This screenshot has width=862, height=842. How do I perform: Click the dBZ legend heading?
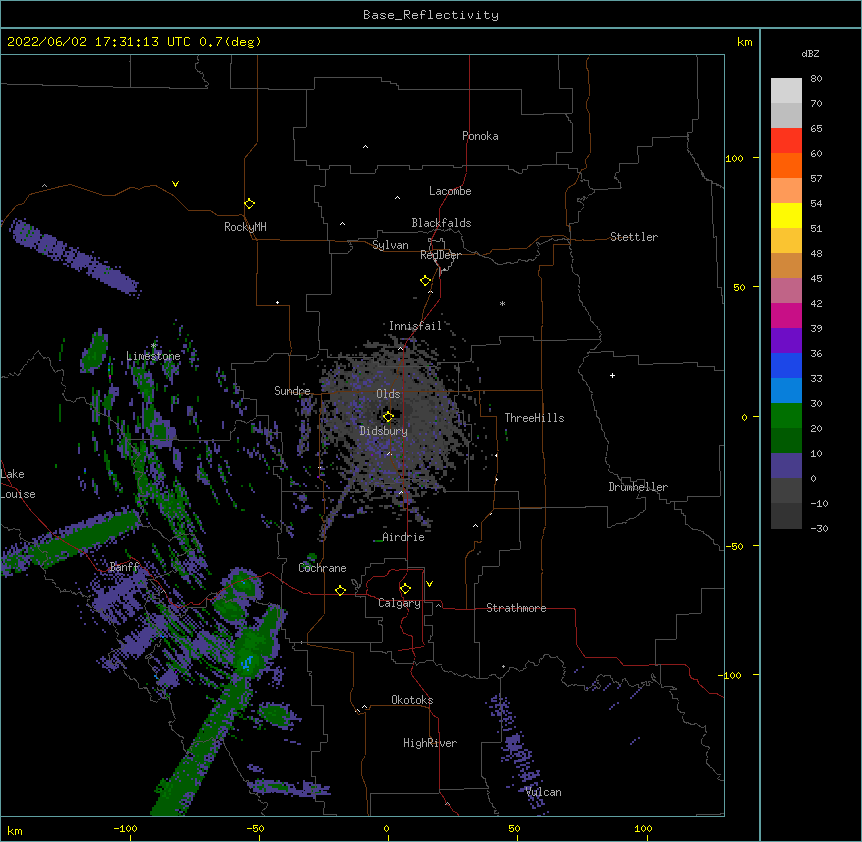pyautogui.click(x=810, y=54)
